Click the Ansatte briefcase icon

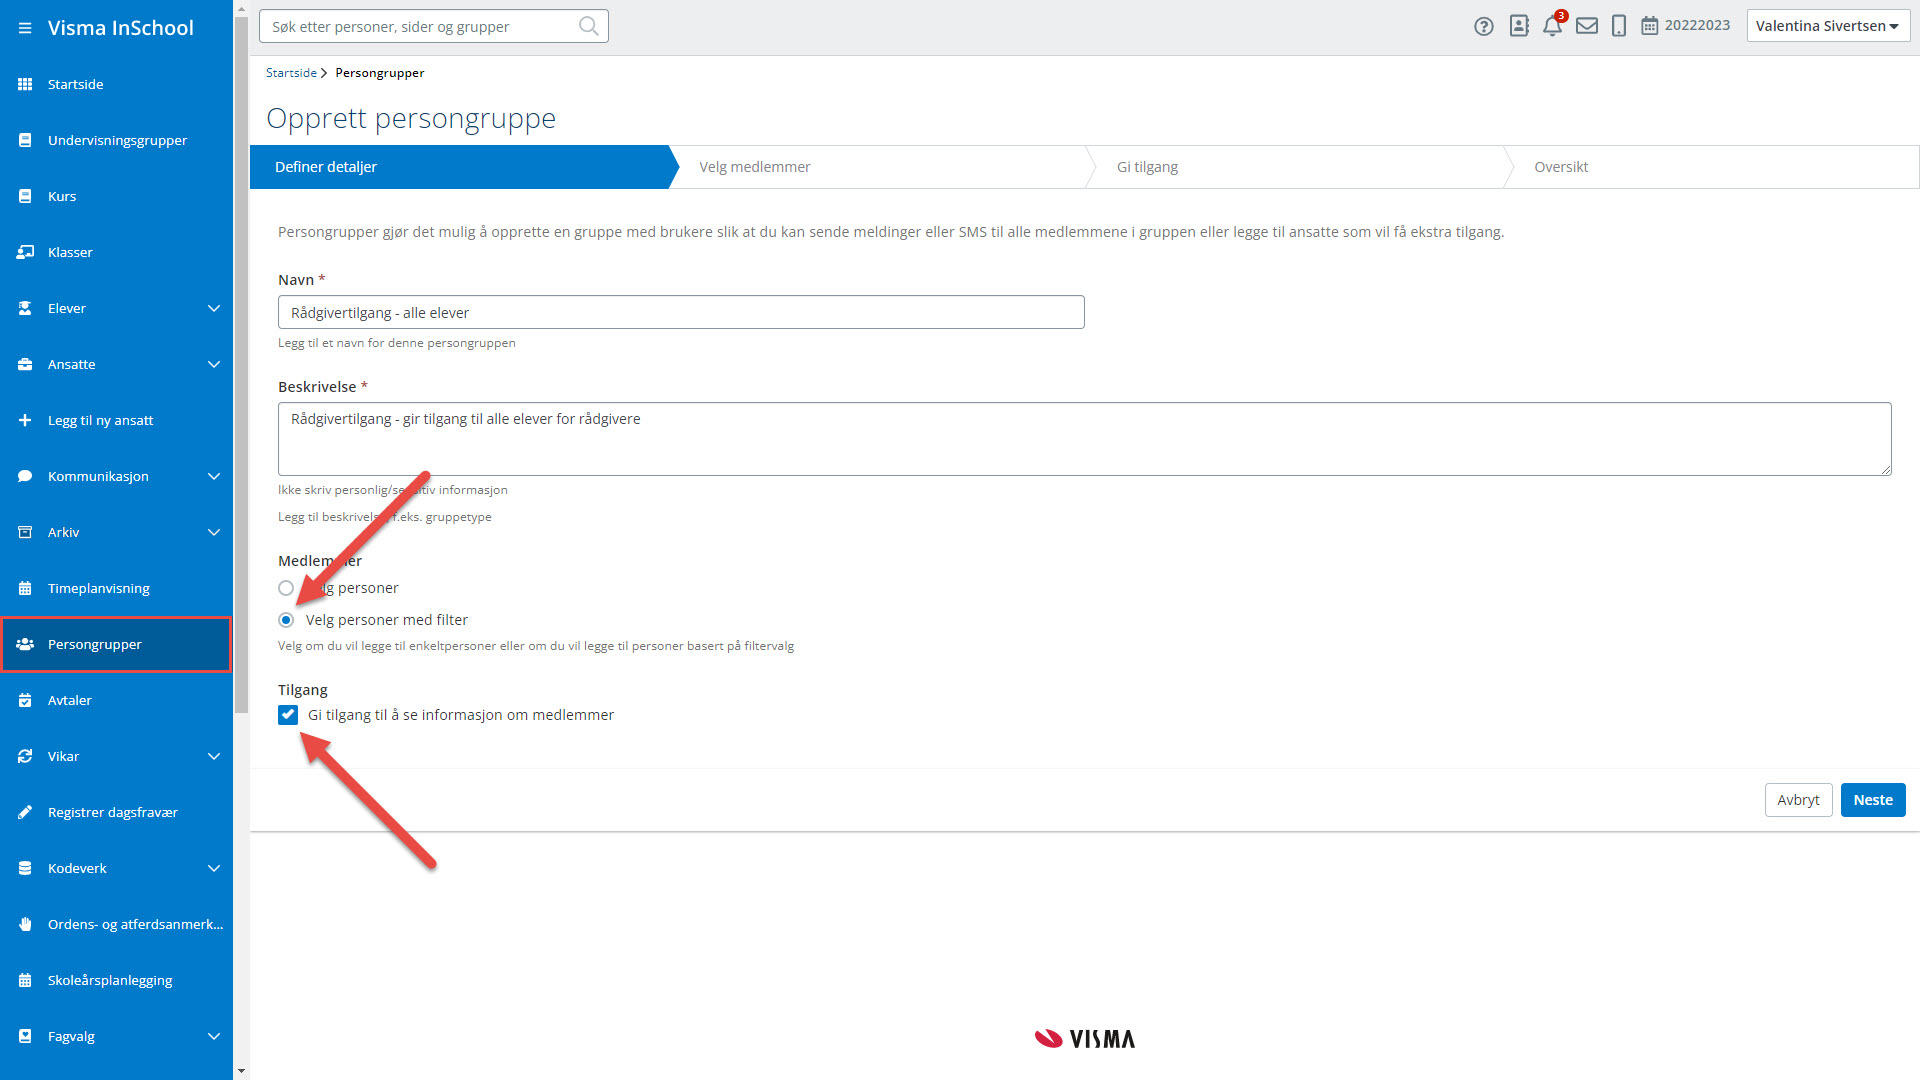point(25,364)
